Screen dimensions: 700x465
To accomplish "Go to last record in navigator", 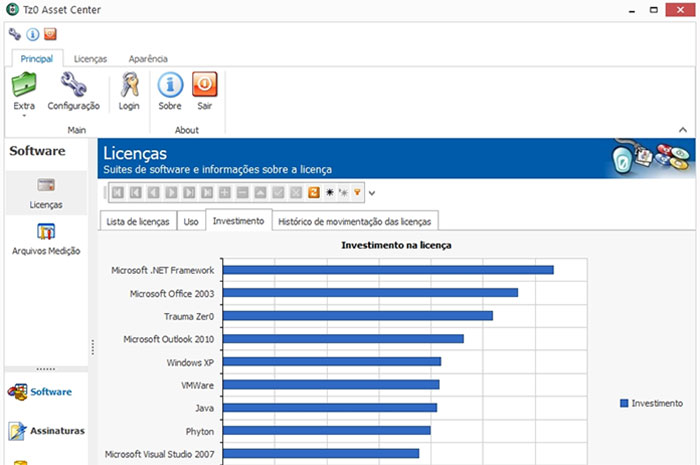I will pyautogui.click(x=207, y=193).
